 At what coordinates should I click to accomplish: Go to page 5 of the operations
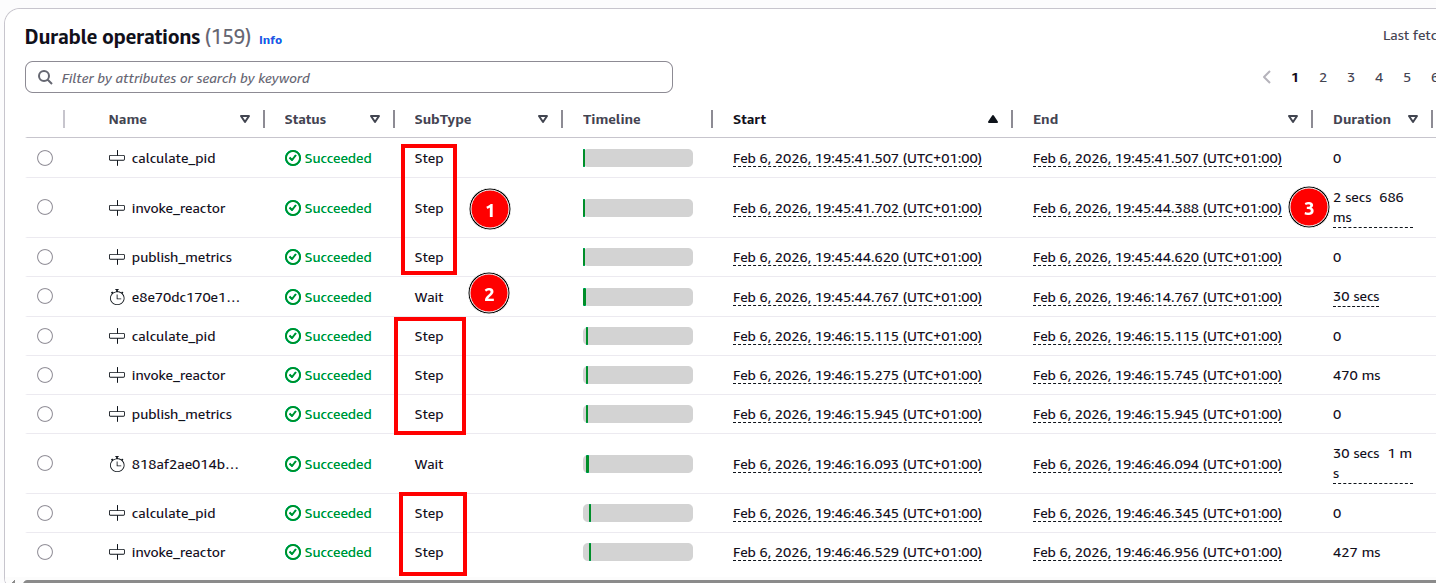coord(1407,77)
